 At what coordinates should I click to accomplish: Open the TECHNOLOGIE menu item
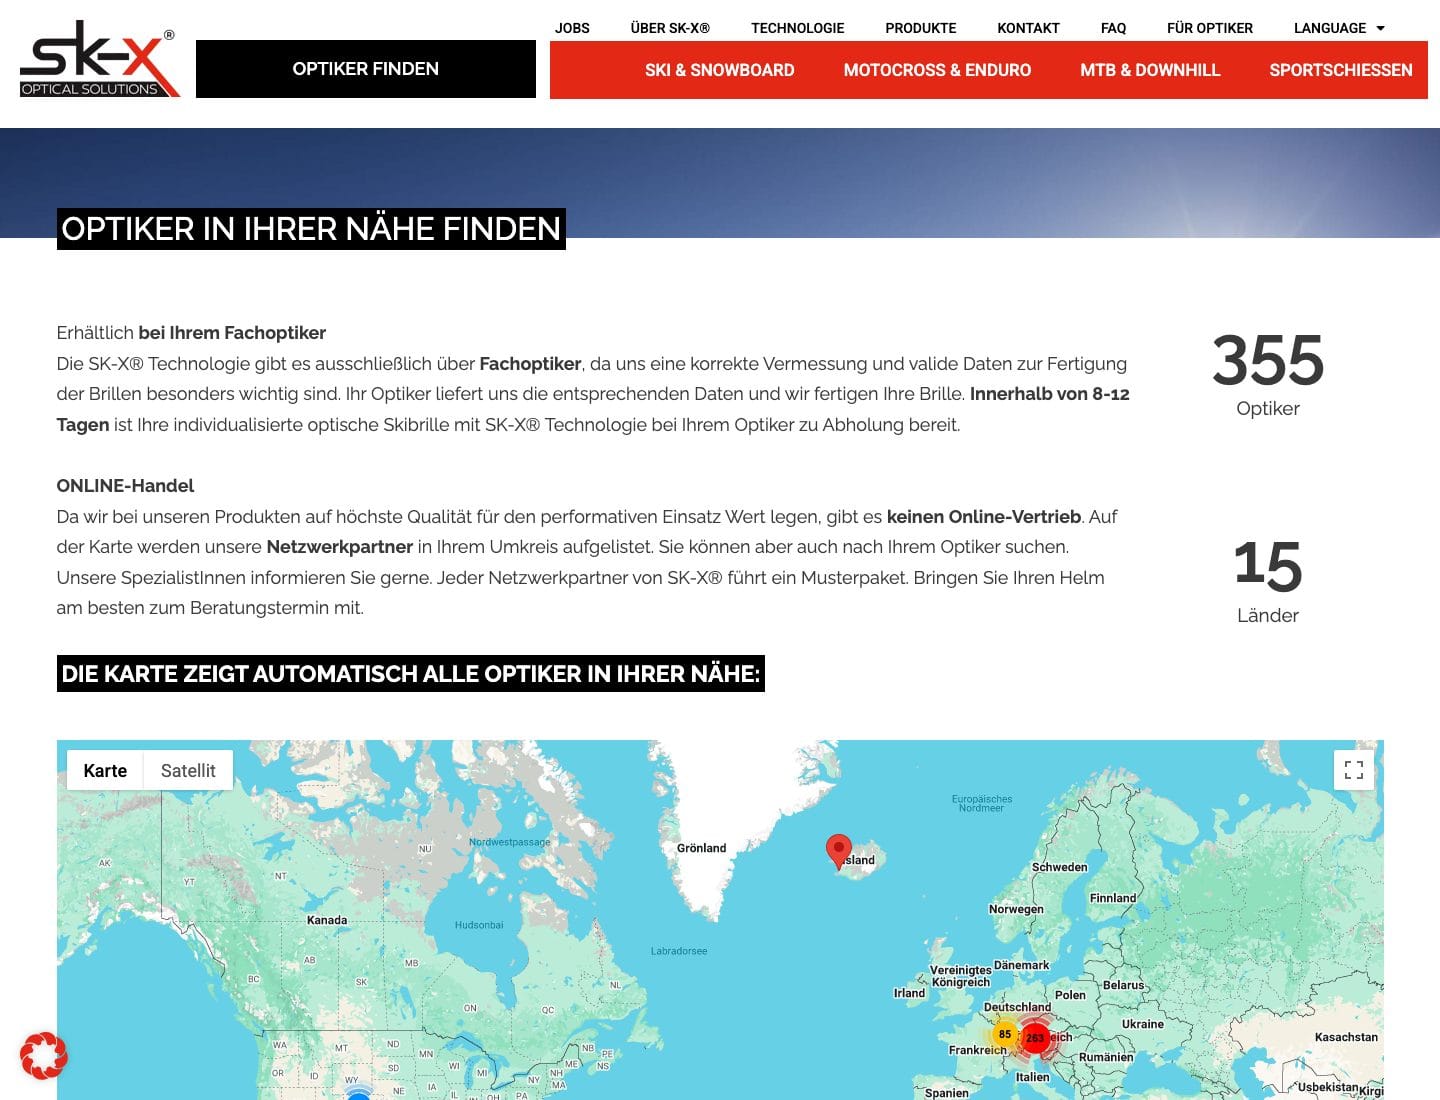pyautogui.click(x=798, y=28)
